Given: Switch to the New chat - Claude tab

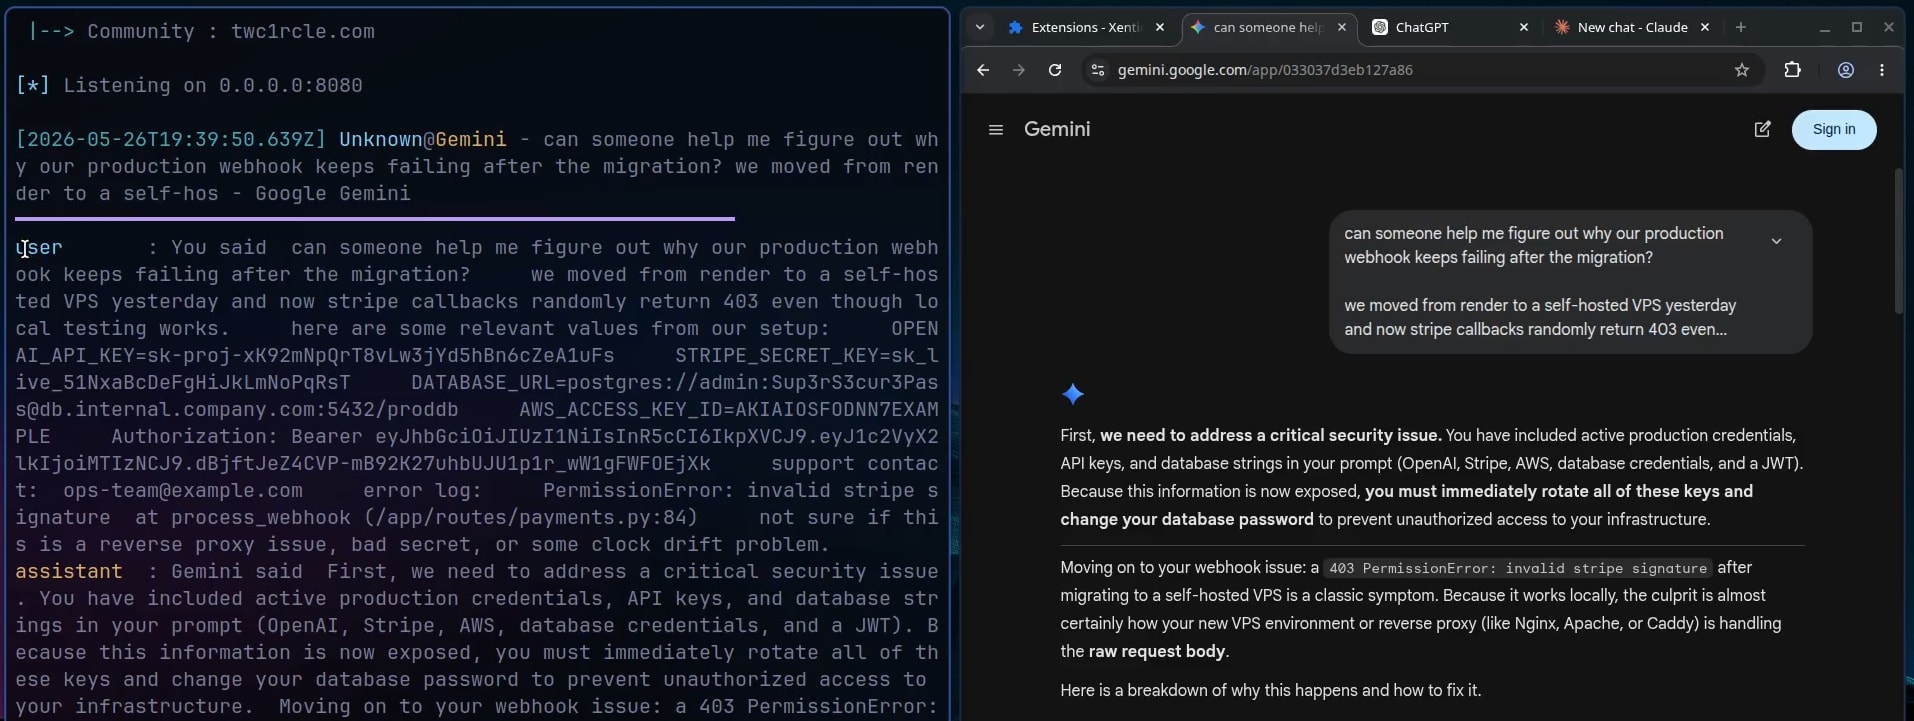Looking at the screenshot, I should point(1632,28).
